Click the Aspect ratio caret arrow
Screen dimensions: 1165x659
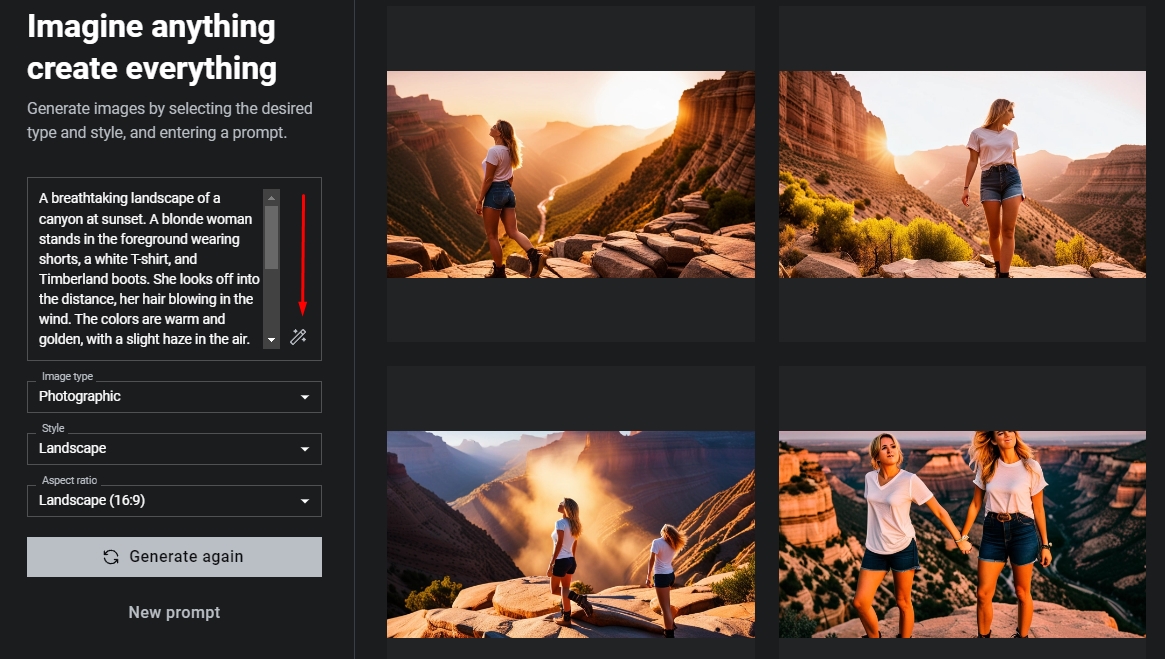pyautogui.click(x=305, y=501)
